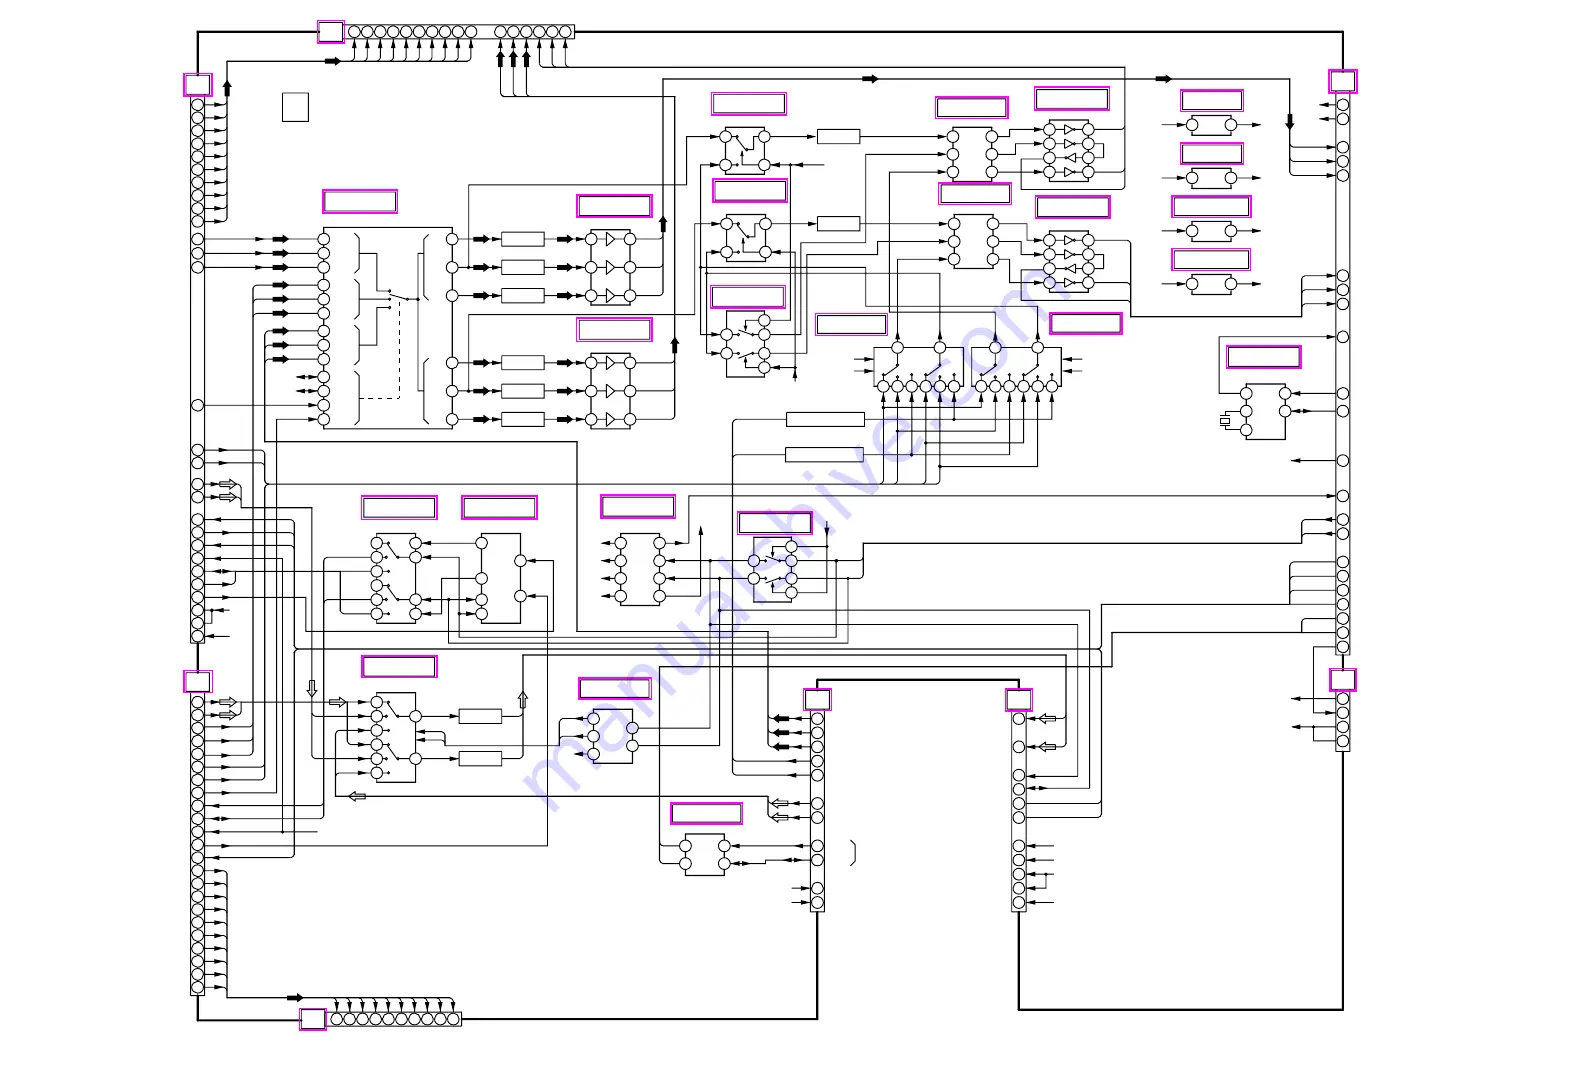Select the magenta label above the large input selector block

[360, 201]
